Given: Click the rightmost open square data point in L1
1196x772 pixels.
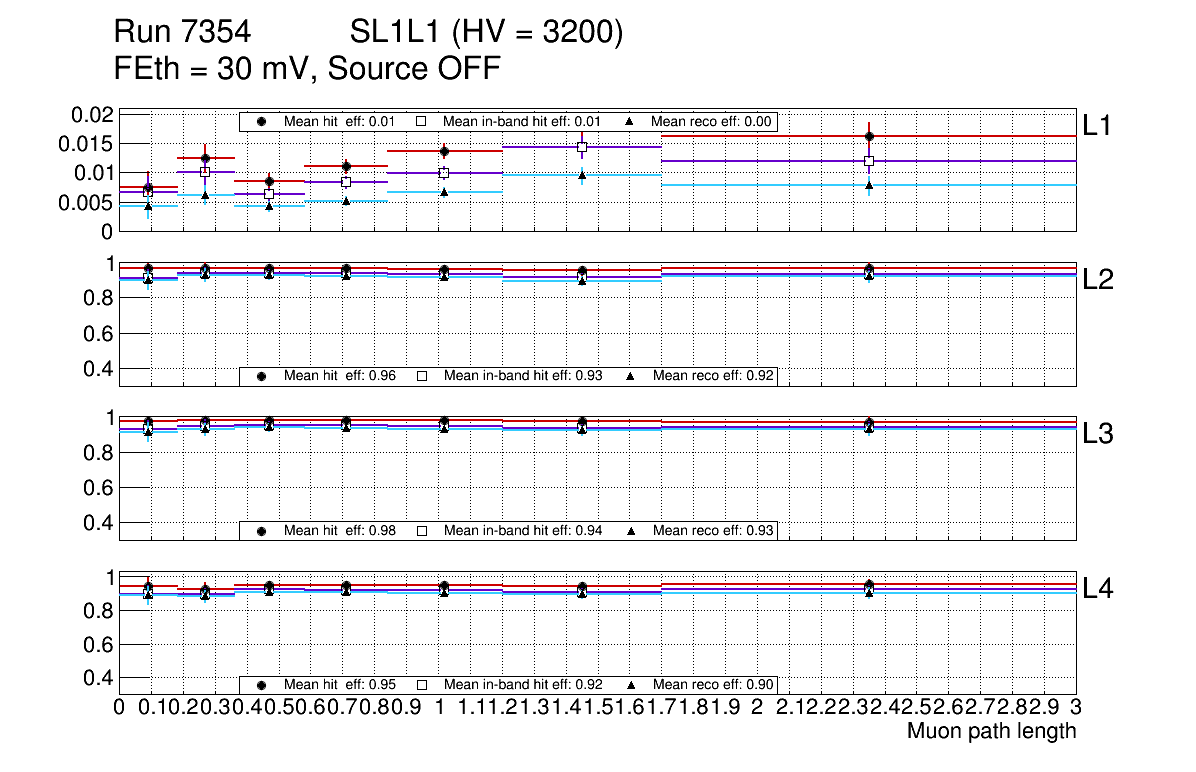Looking at the screenshot, I should coord(869,161).
